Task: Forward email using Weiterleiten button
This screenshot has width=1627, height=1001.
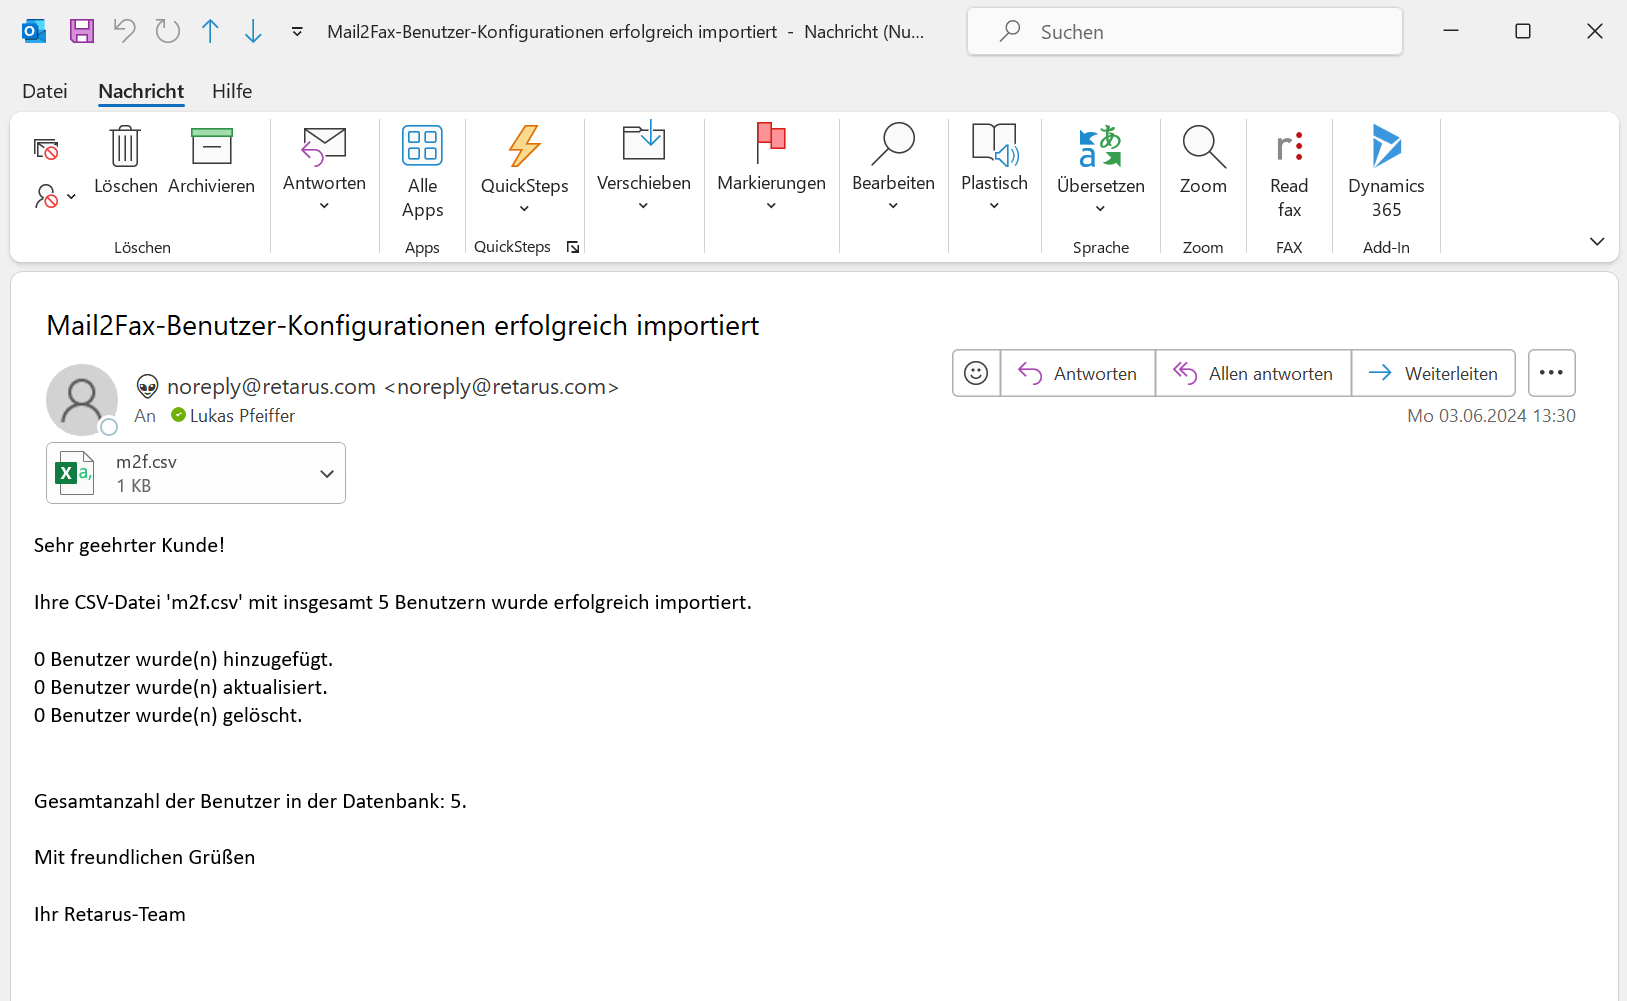Action: [1433, 373]
